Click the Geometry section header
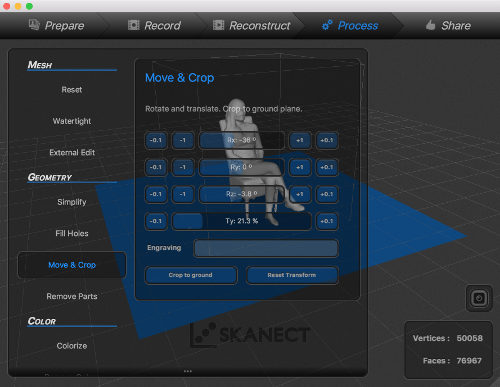This screenshot has height=387, width=500. (x=50, y=177)
